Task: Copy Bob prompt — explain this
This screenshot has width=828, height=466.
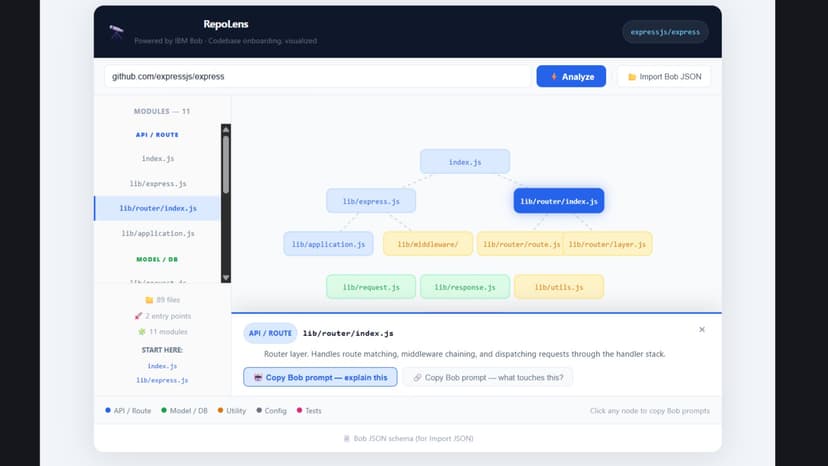Action: pyautogui.click(x=320, y=377)
